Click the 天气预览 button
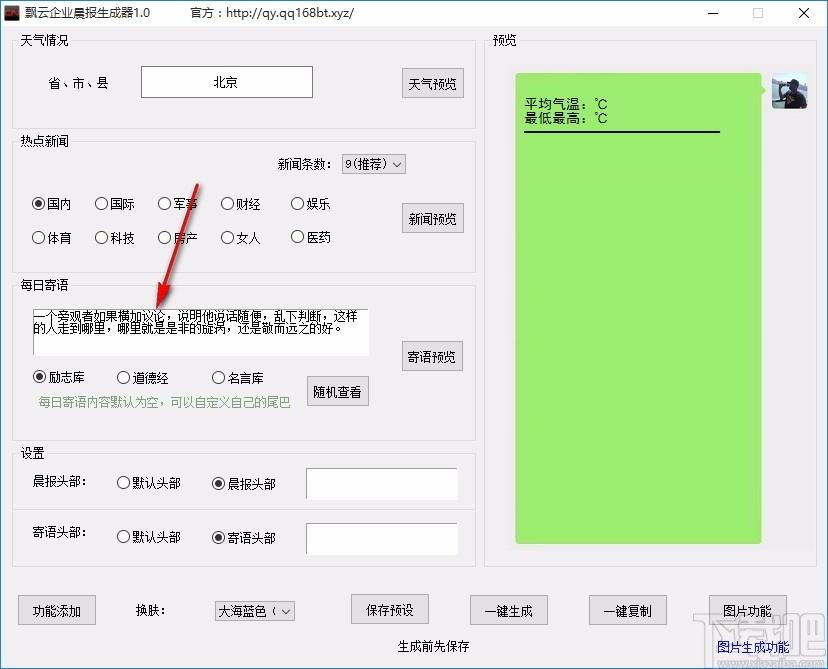The width and height of the screenshot is (828, 669). (x=432, y=83)
